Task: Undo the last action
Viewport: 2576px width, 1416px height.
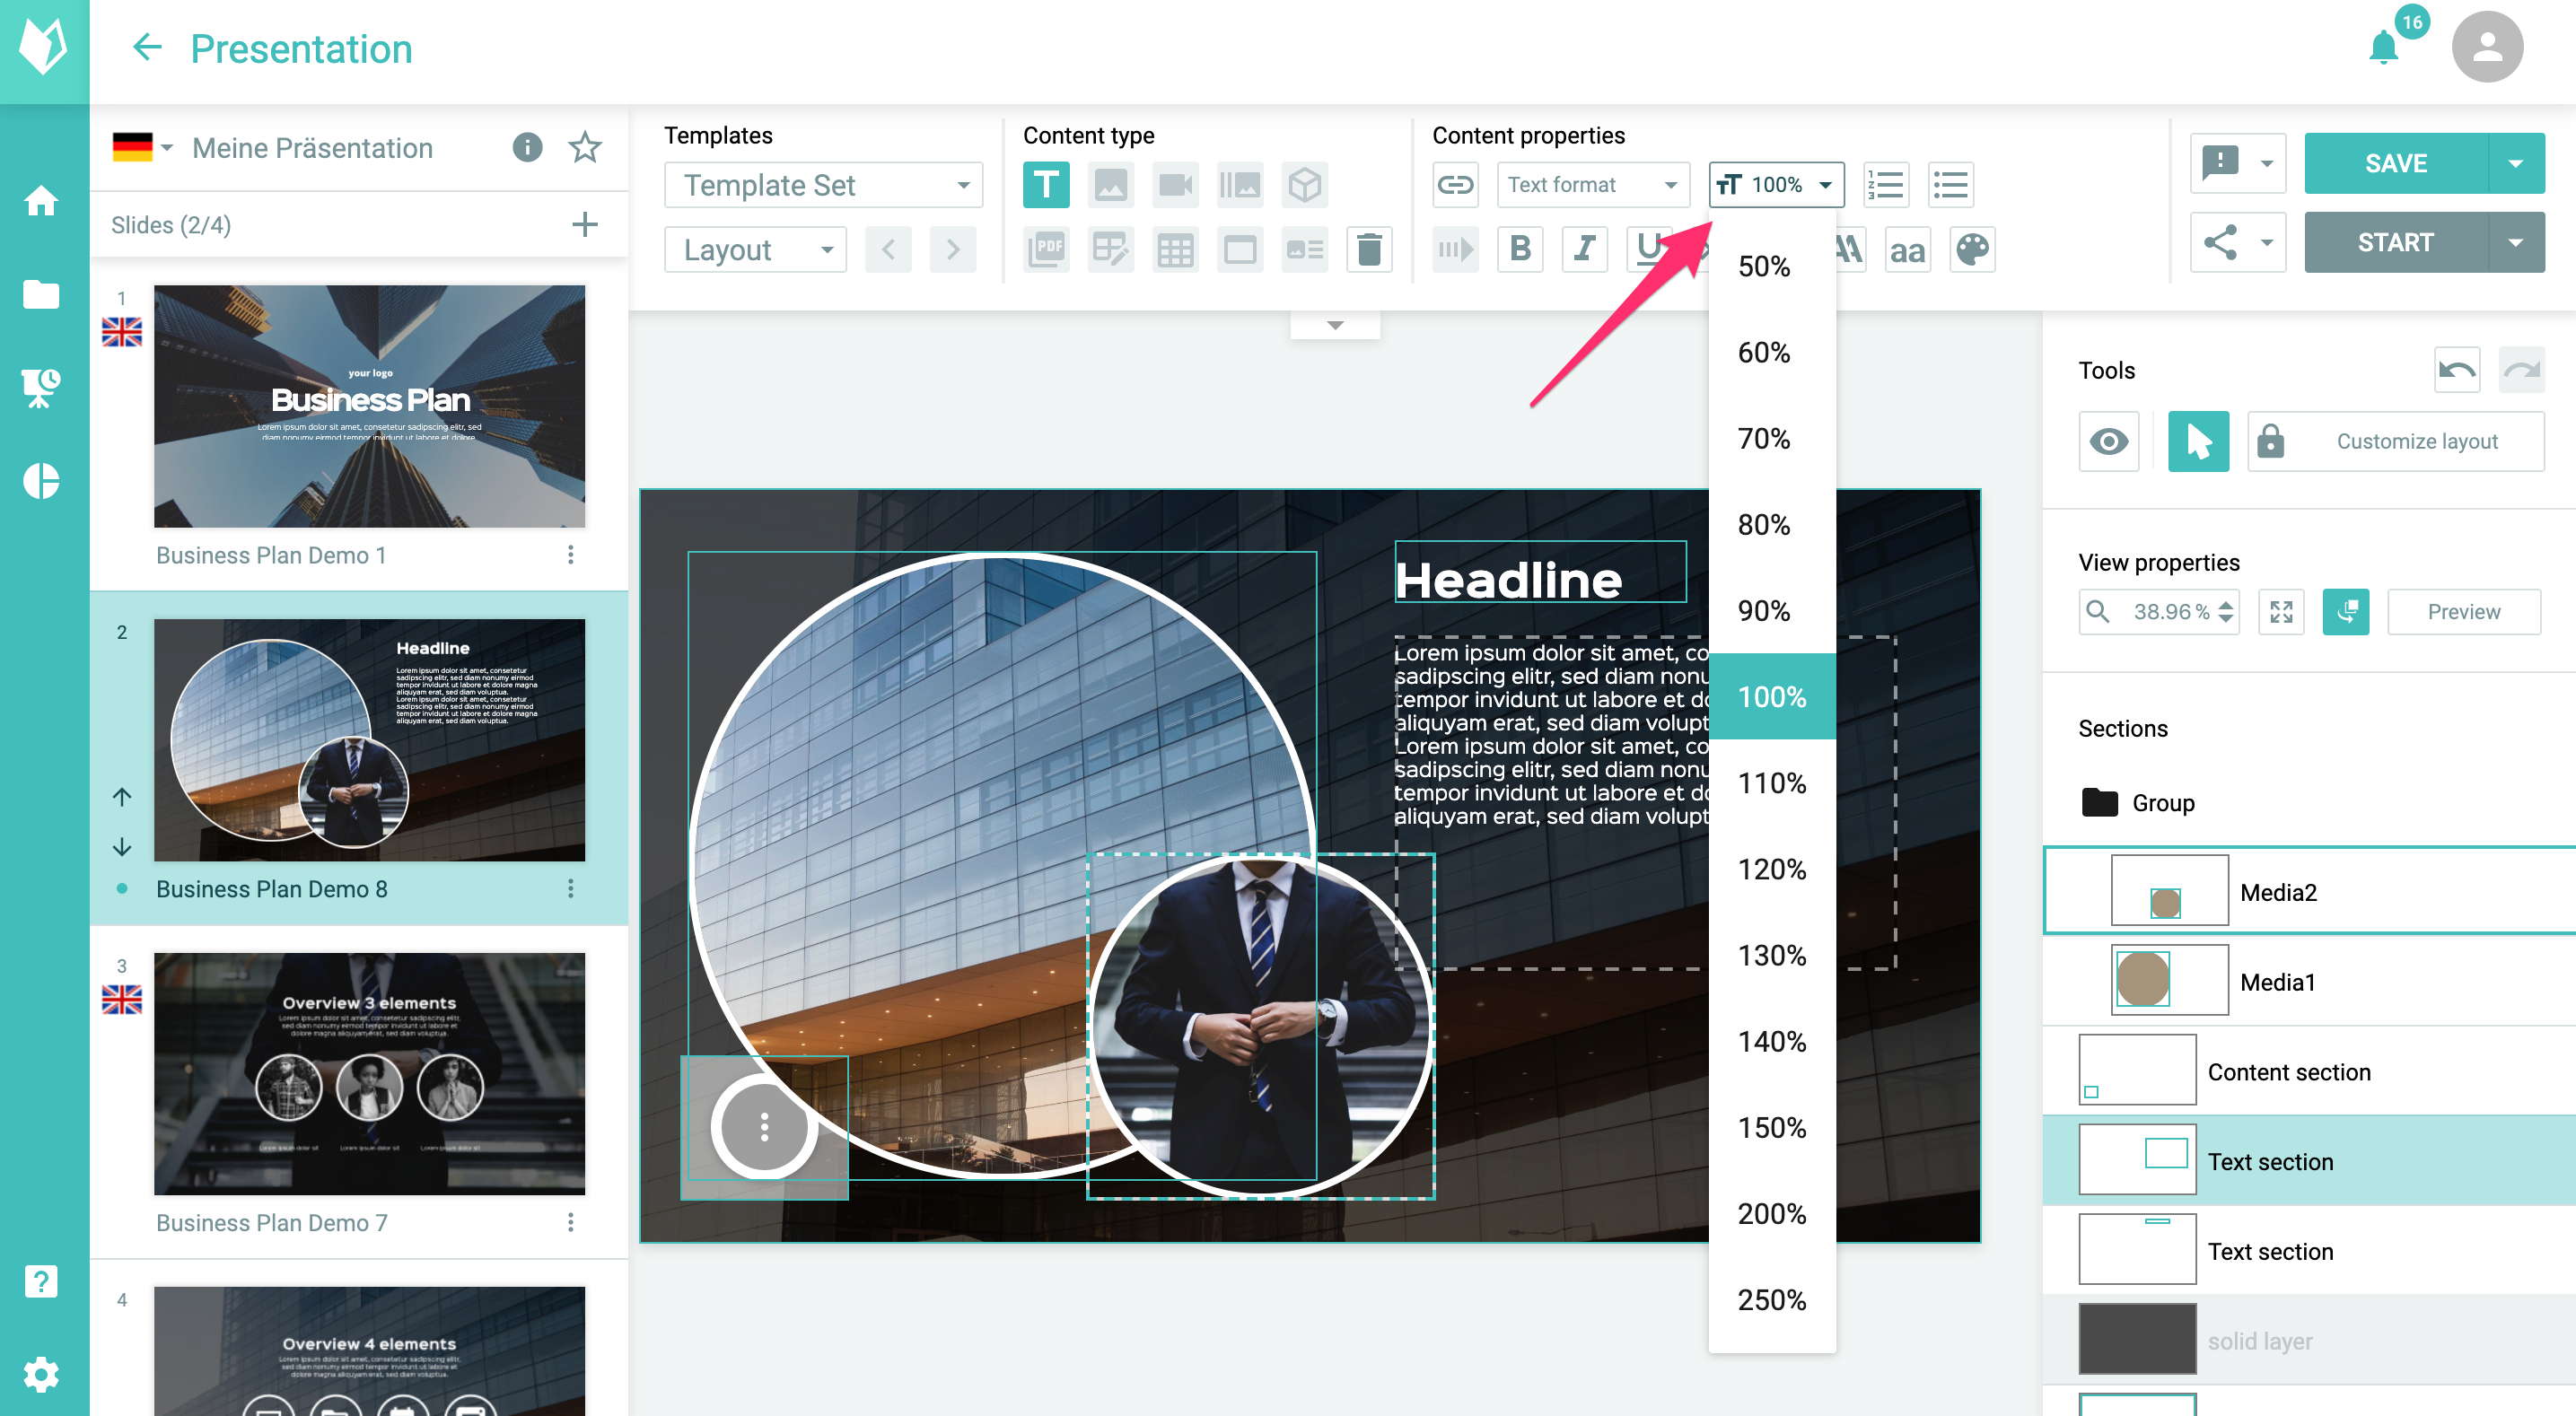Action: [2456, 370]
